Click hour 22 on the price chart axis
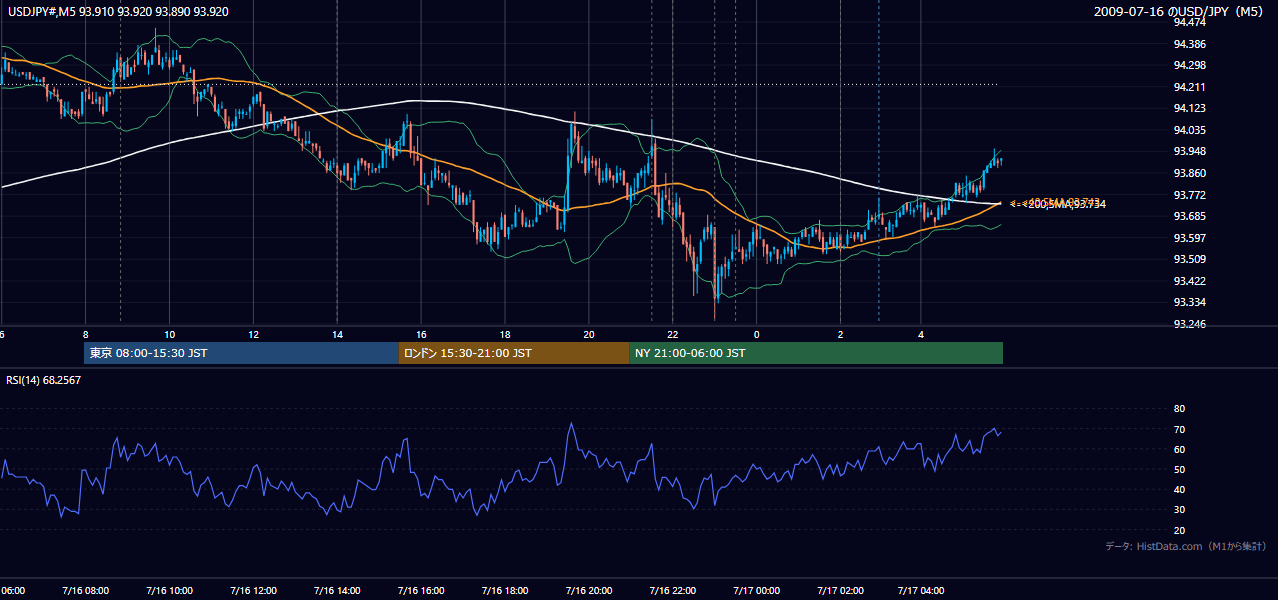This screenshot has height=600, width=1278. coord(673,334)
